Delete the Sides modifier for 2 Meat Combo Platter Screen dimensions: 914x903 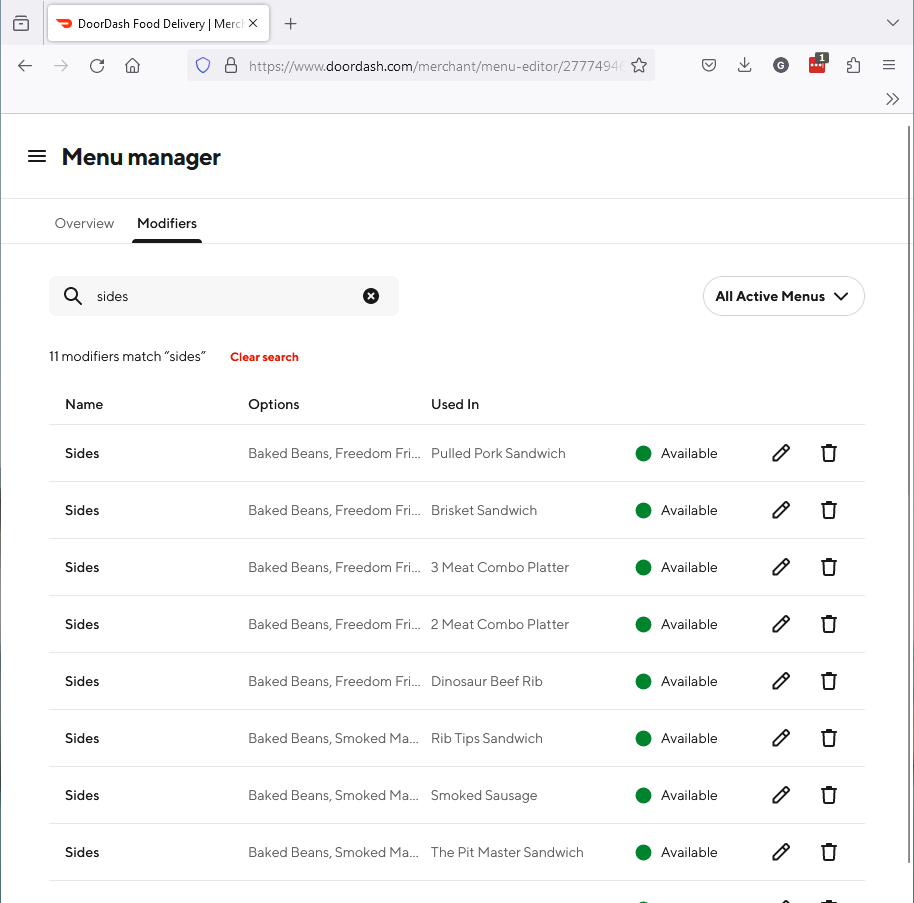pos(829,624)
